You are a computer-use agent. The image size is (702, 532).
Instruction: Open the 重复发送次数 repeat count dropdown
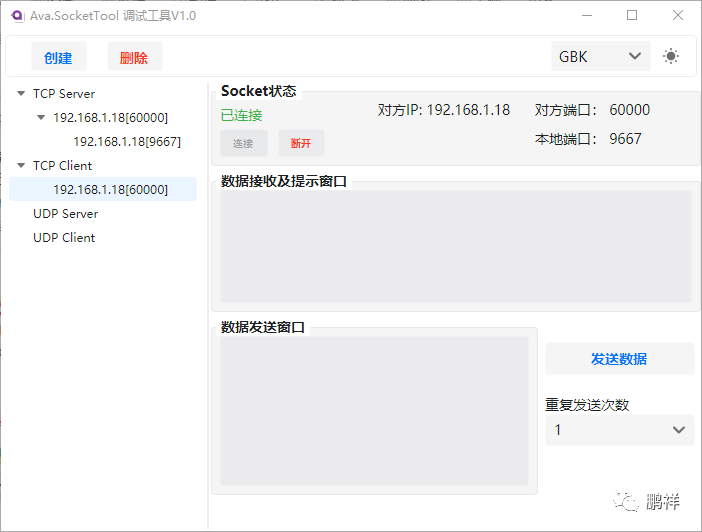619,430
